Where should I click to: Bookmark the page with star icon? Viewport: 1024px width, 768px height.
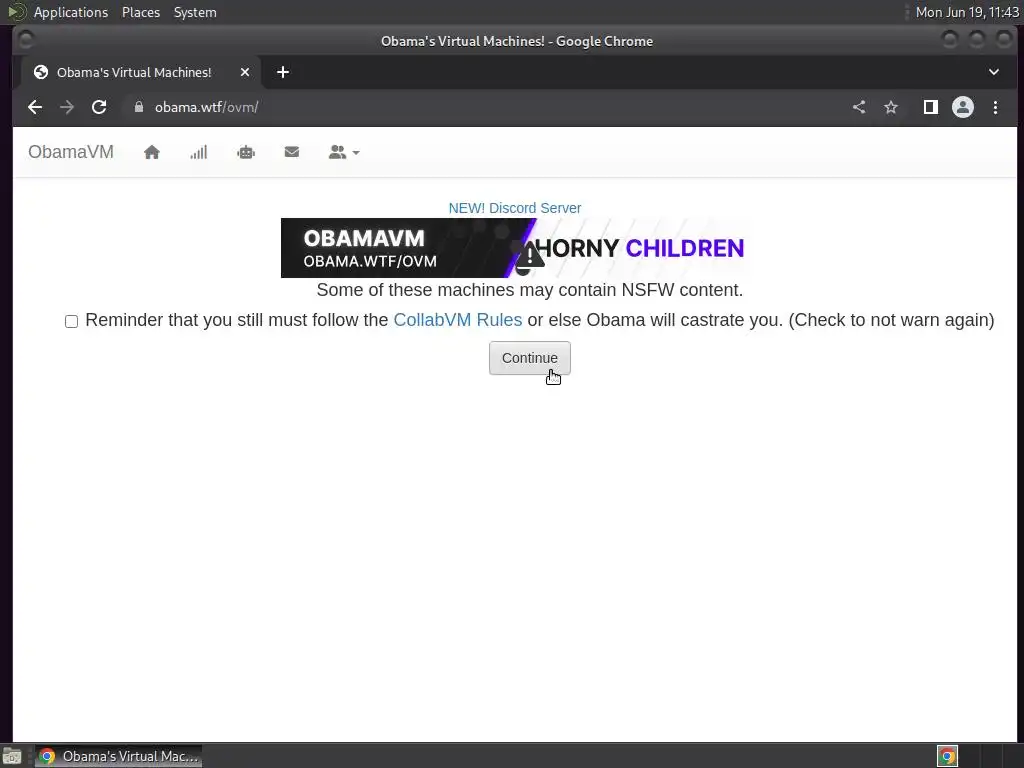pos(891,107)
